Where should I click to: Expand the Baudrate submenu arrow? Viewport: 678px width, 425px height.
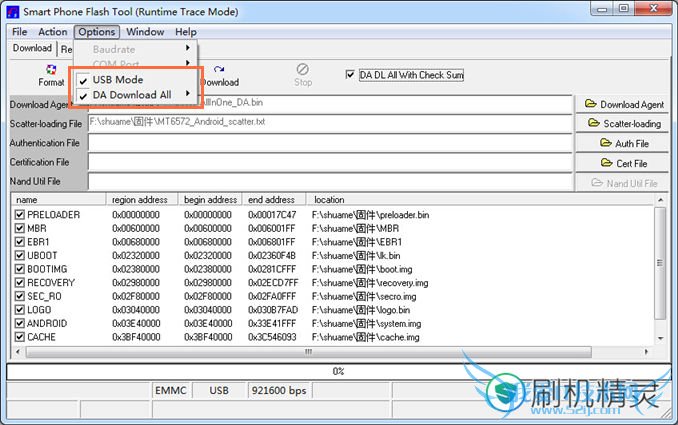coord(188,48)
